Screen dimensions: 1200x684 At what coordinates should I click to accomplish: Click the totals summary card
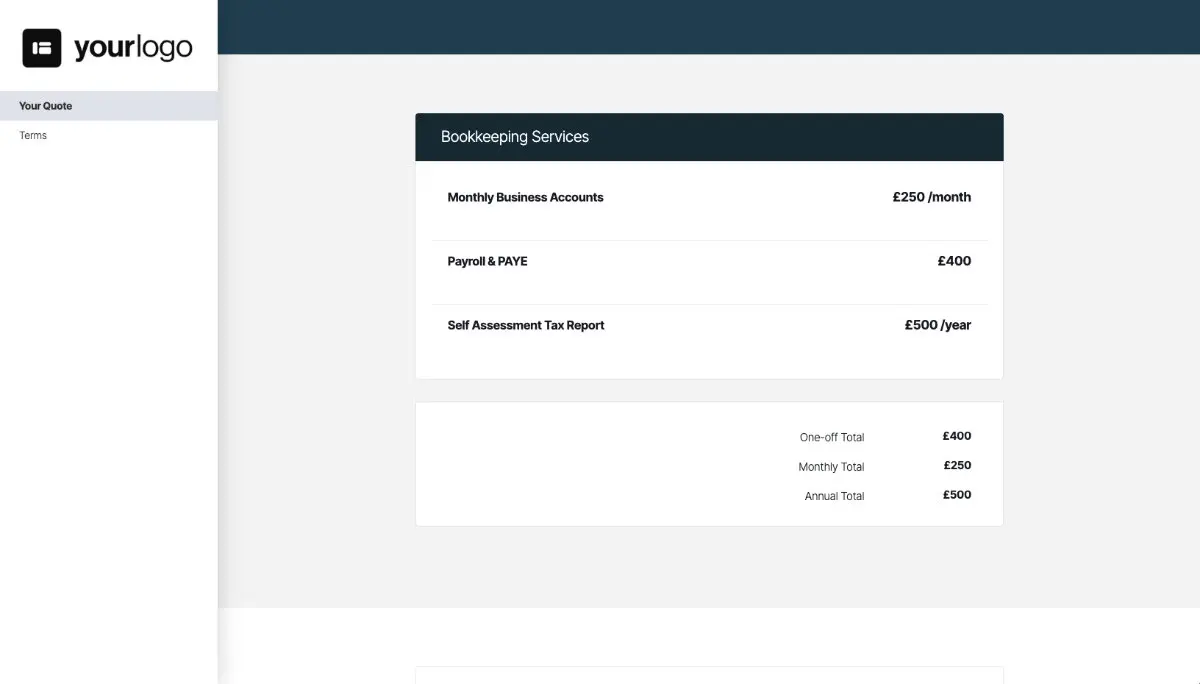[709, 463]
